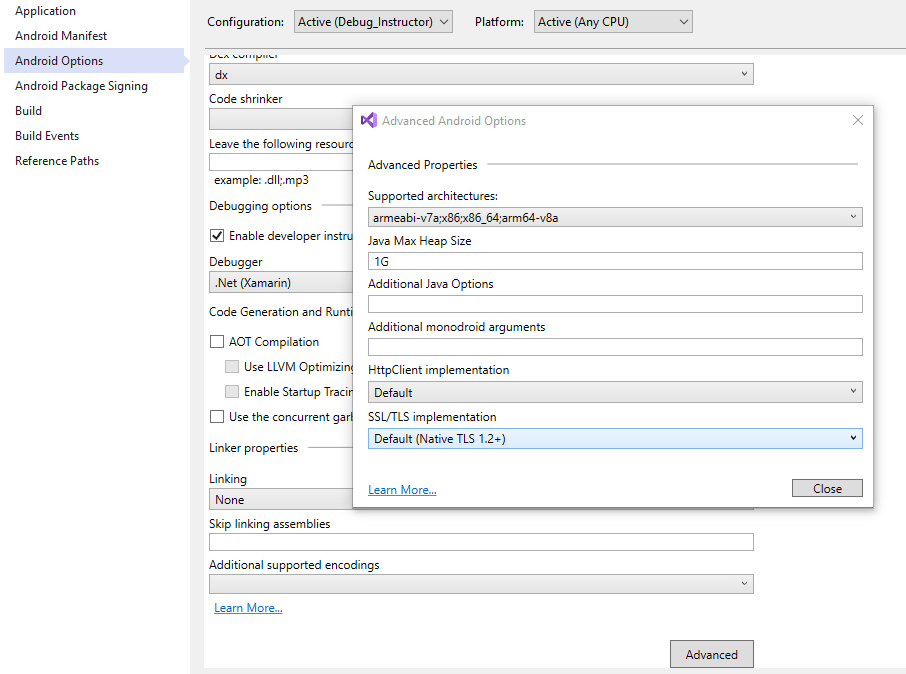Follow Learn More link inside the dialog
This screenshot has width=906, height=674.
point(402,490)
